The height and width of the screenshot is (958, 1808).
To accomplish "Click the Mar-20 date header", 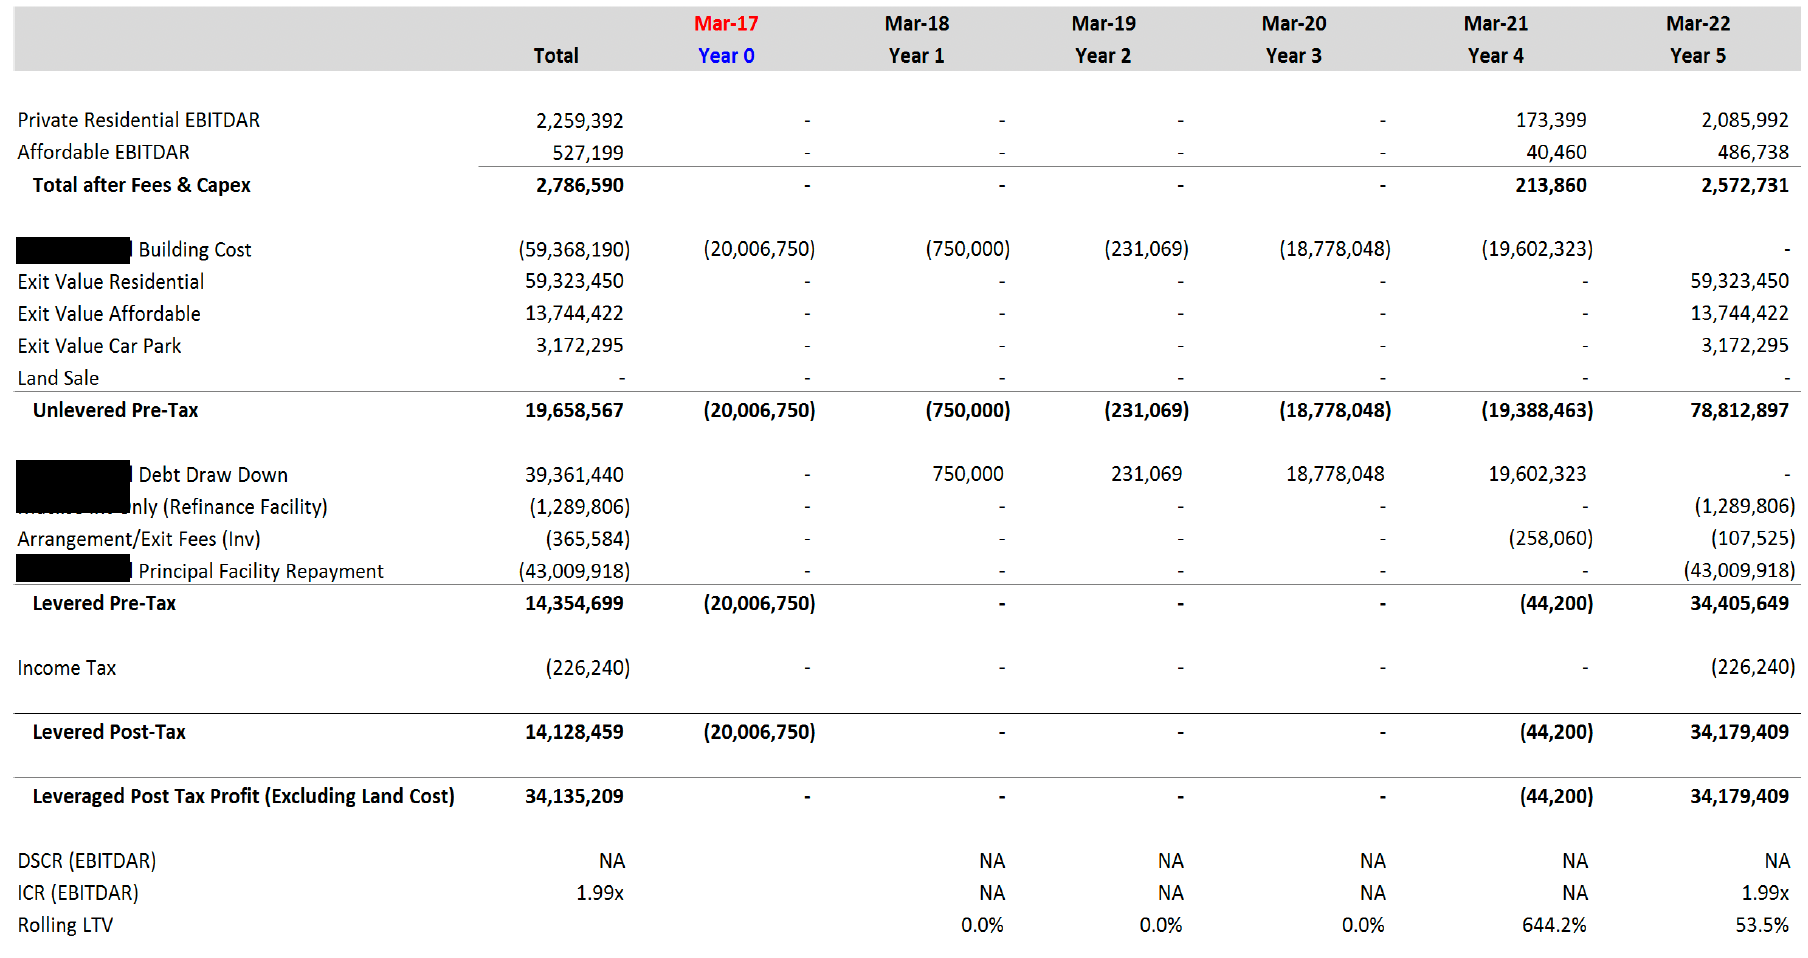I will tap(1294, 23).
